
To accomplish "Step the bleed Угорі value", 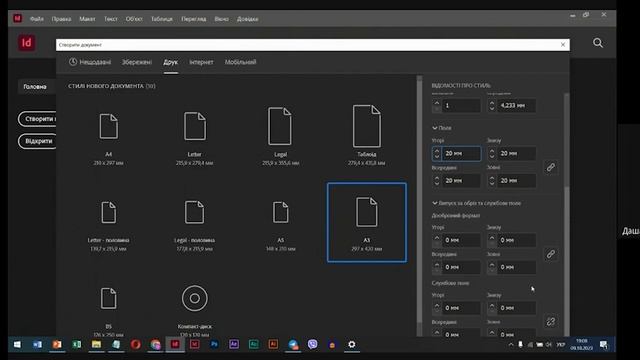I will [x=437, y=240].
